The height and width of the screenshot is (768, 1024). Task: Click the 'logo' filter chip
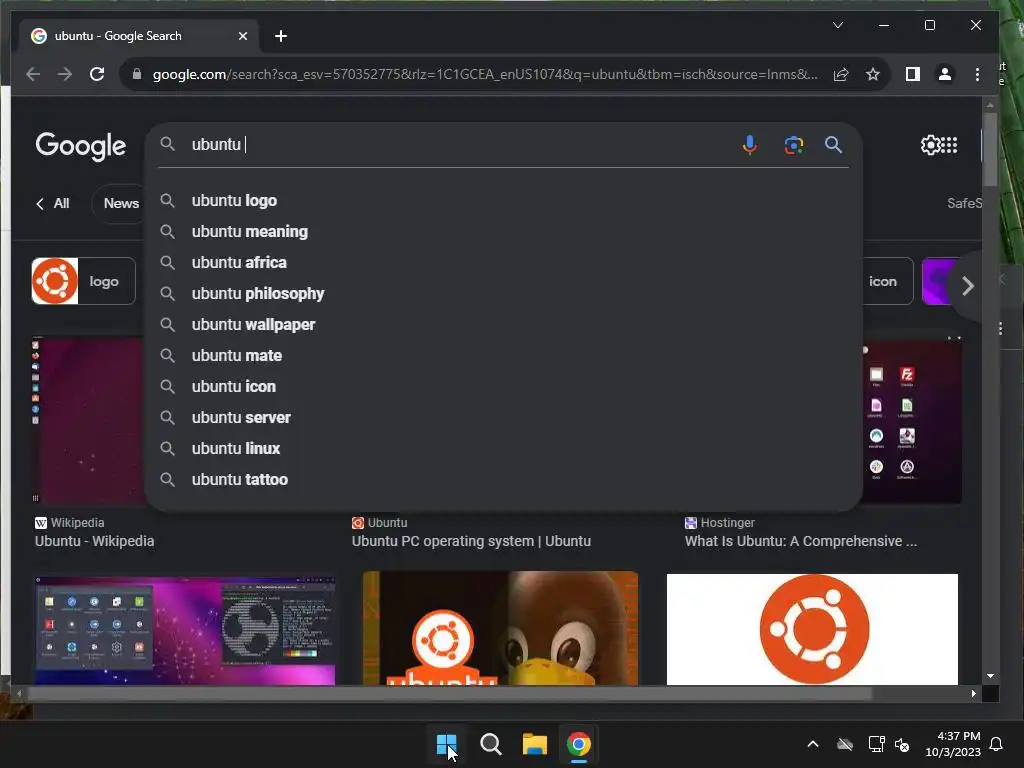[x=84, y=281]
